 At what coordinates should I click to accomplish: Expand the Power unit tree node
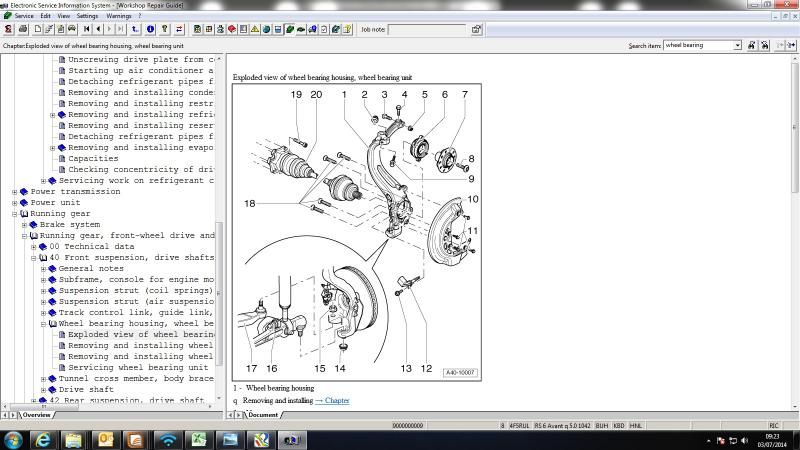[15, 203]
